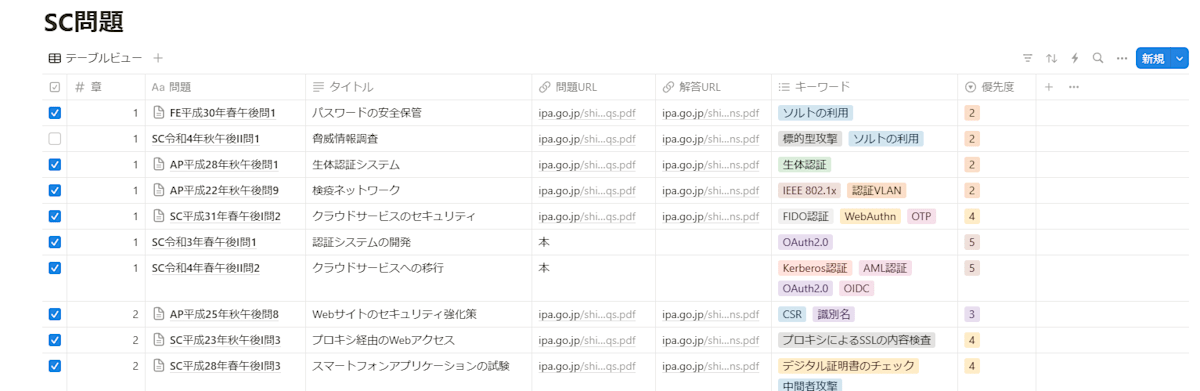The image size is (1200, 391).
Task: Select the テーブルビュー tab
Action: (x=96, y=59)
